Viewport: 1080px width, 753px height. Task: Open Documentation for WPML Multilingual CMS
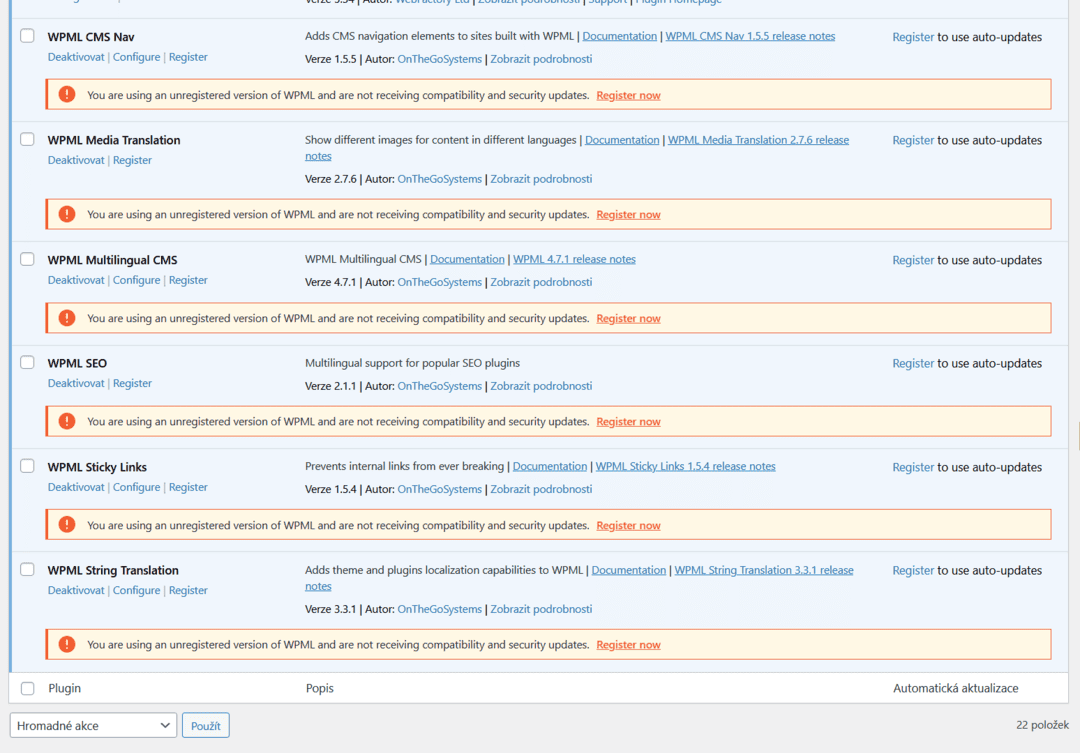pos(467,259)
